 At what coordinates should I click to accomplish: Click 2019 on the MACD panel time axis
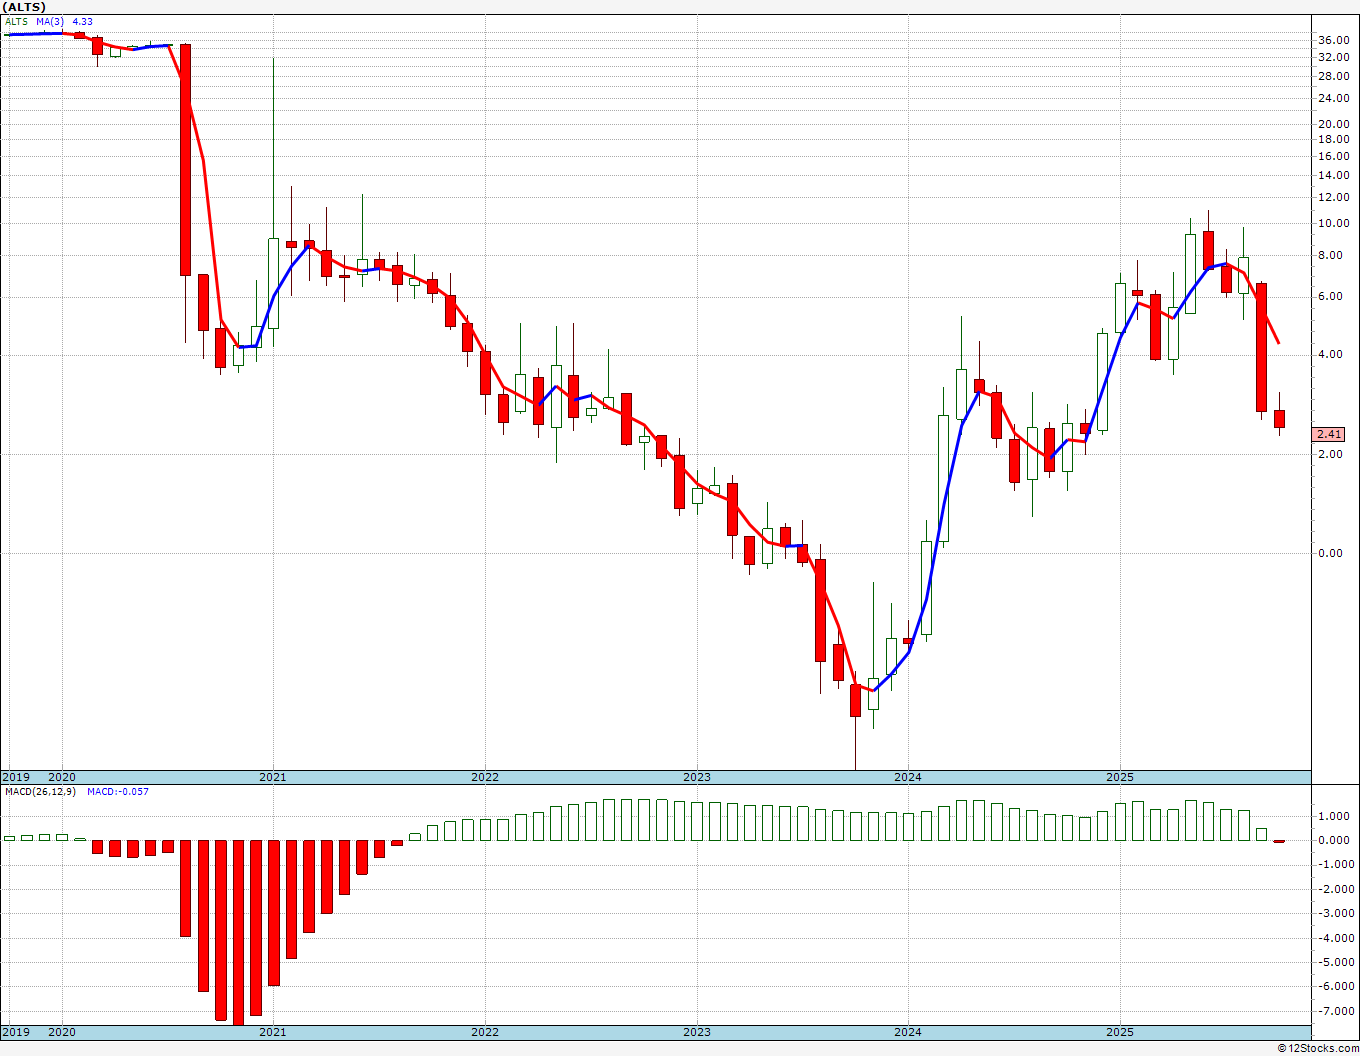pos(15,1032)
